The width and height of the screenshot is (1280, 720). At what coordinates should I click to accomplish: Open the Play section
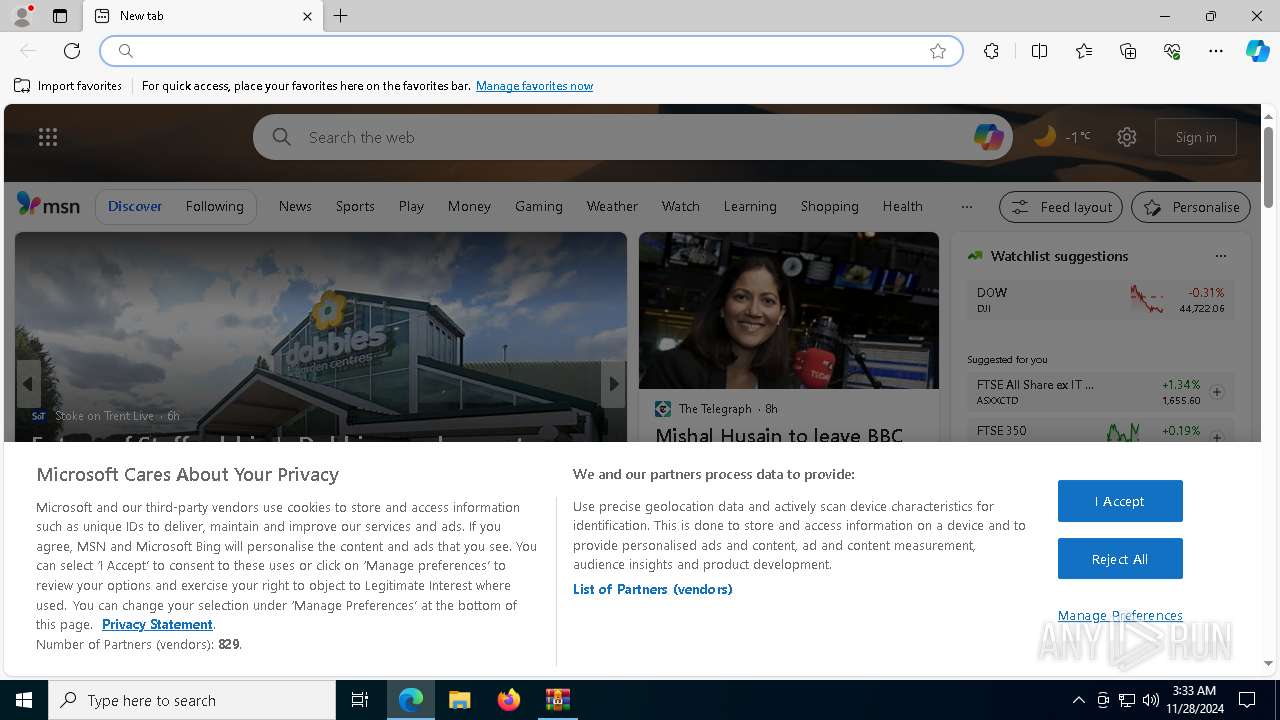[411, 206]
